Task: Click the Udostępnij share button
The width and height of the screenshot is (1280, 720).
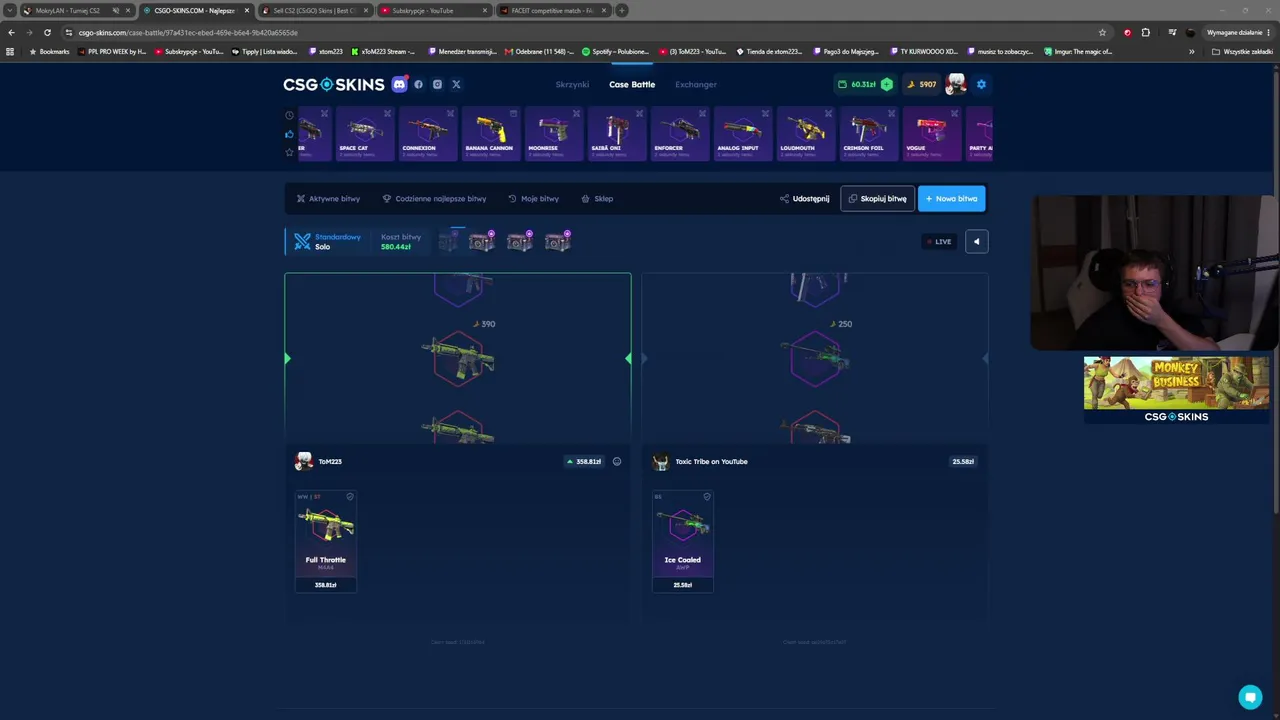Action: pyautogui.click(x=805, y=198)
